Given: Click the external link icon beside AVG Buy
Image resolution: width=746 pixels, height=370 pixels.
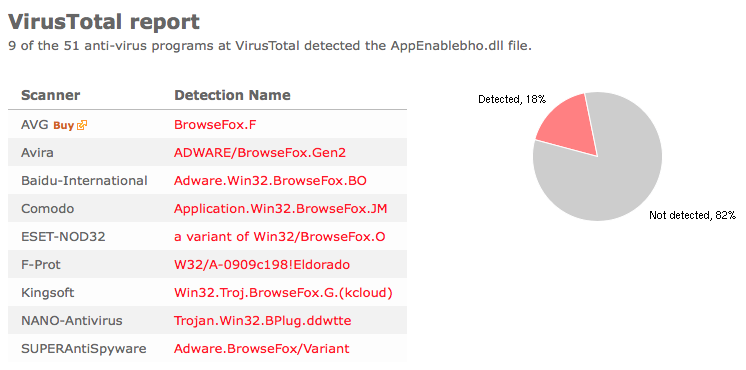Looking at the screenshot, I should click(82, 125).
